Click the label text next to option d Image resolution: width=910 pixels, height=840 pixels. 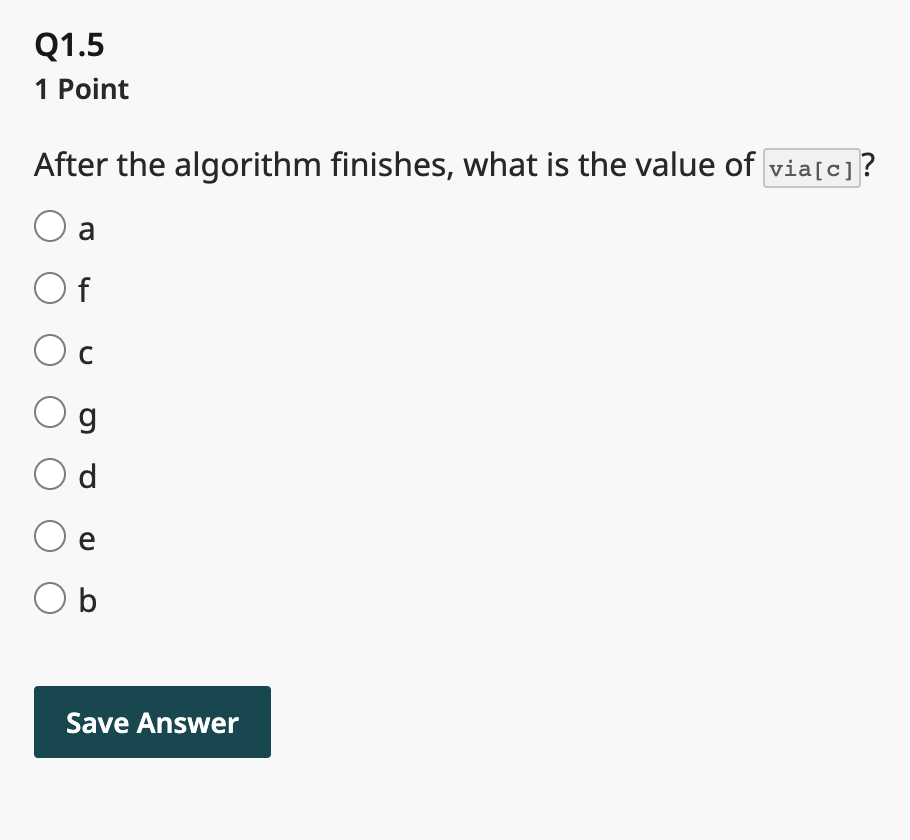click(x=88, y=477)
